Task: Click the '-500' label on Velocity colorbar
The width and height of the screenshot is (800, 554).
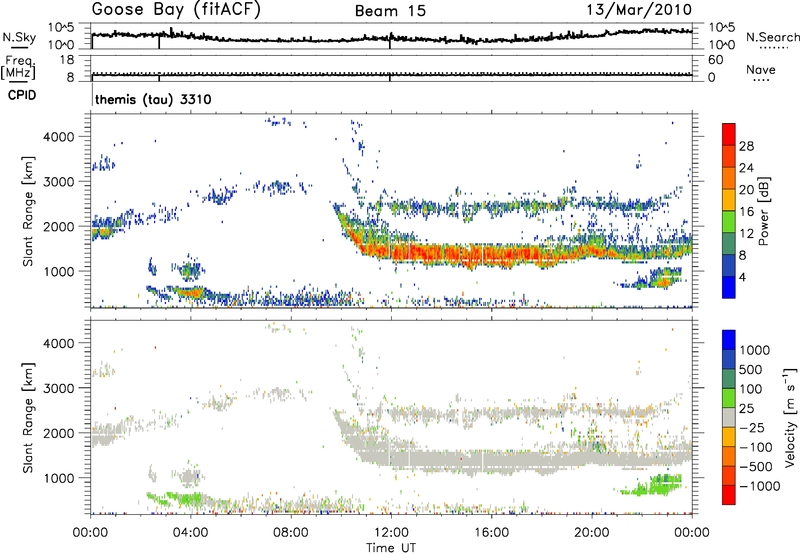Action: (x=755, y=466)
